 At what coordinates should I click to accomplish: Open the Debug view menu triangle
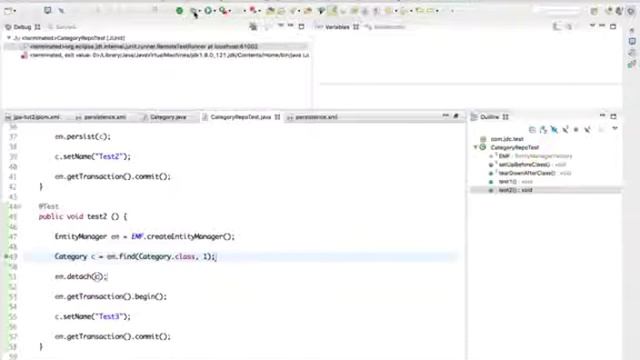point(280,26)
